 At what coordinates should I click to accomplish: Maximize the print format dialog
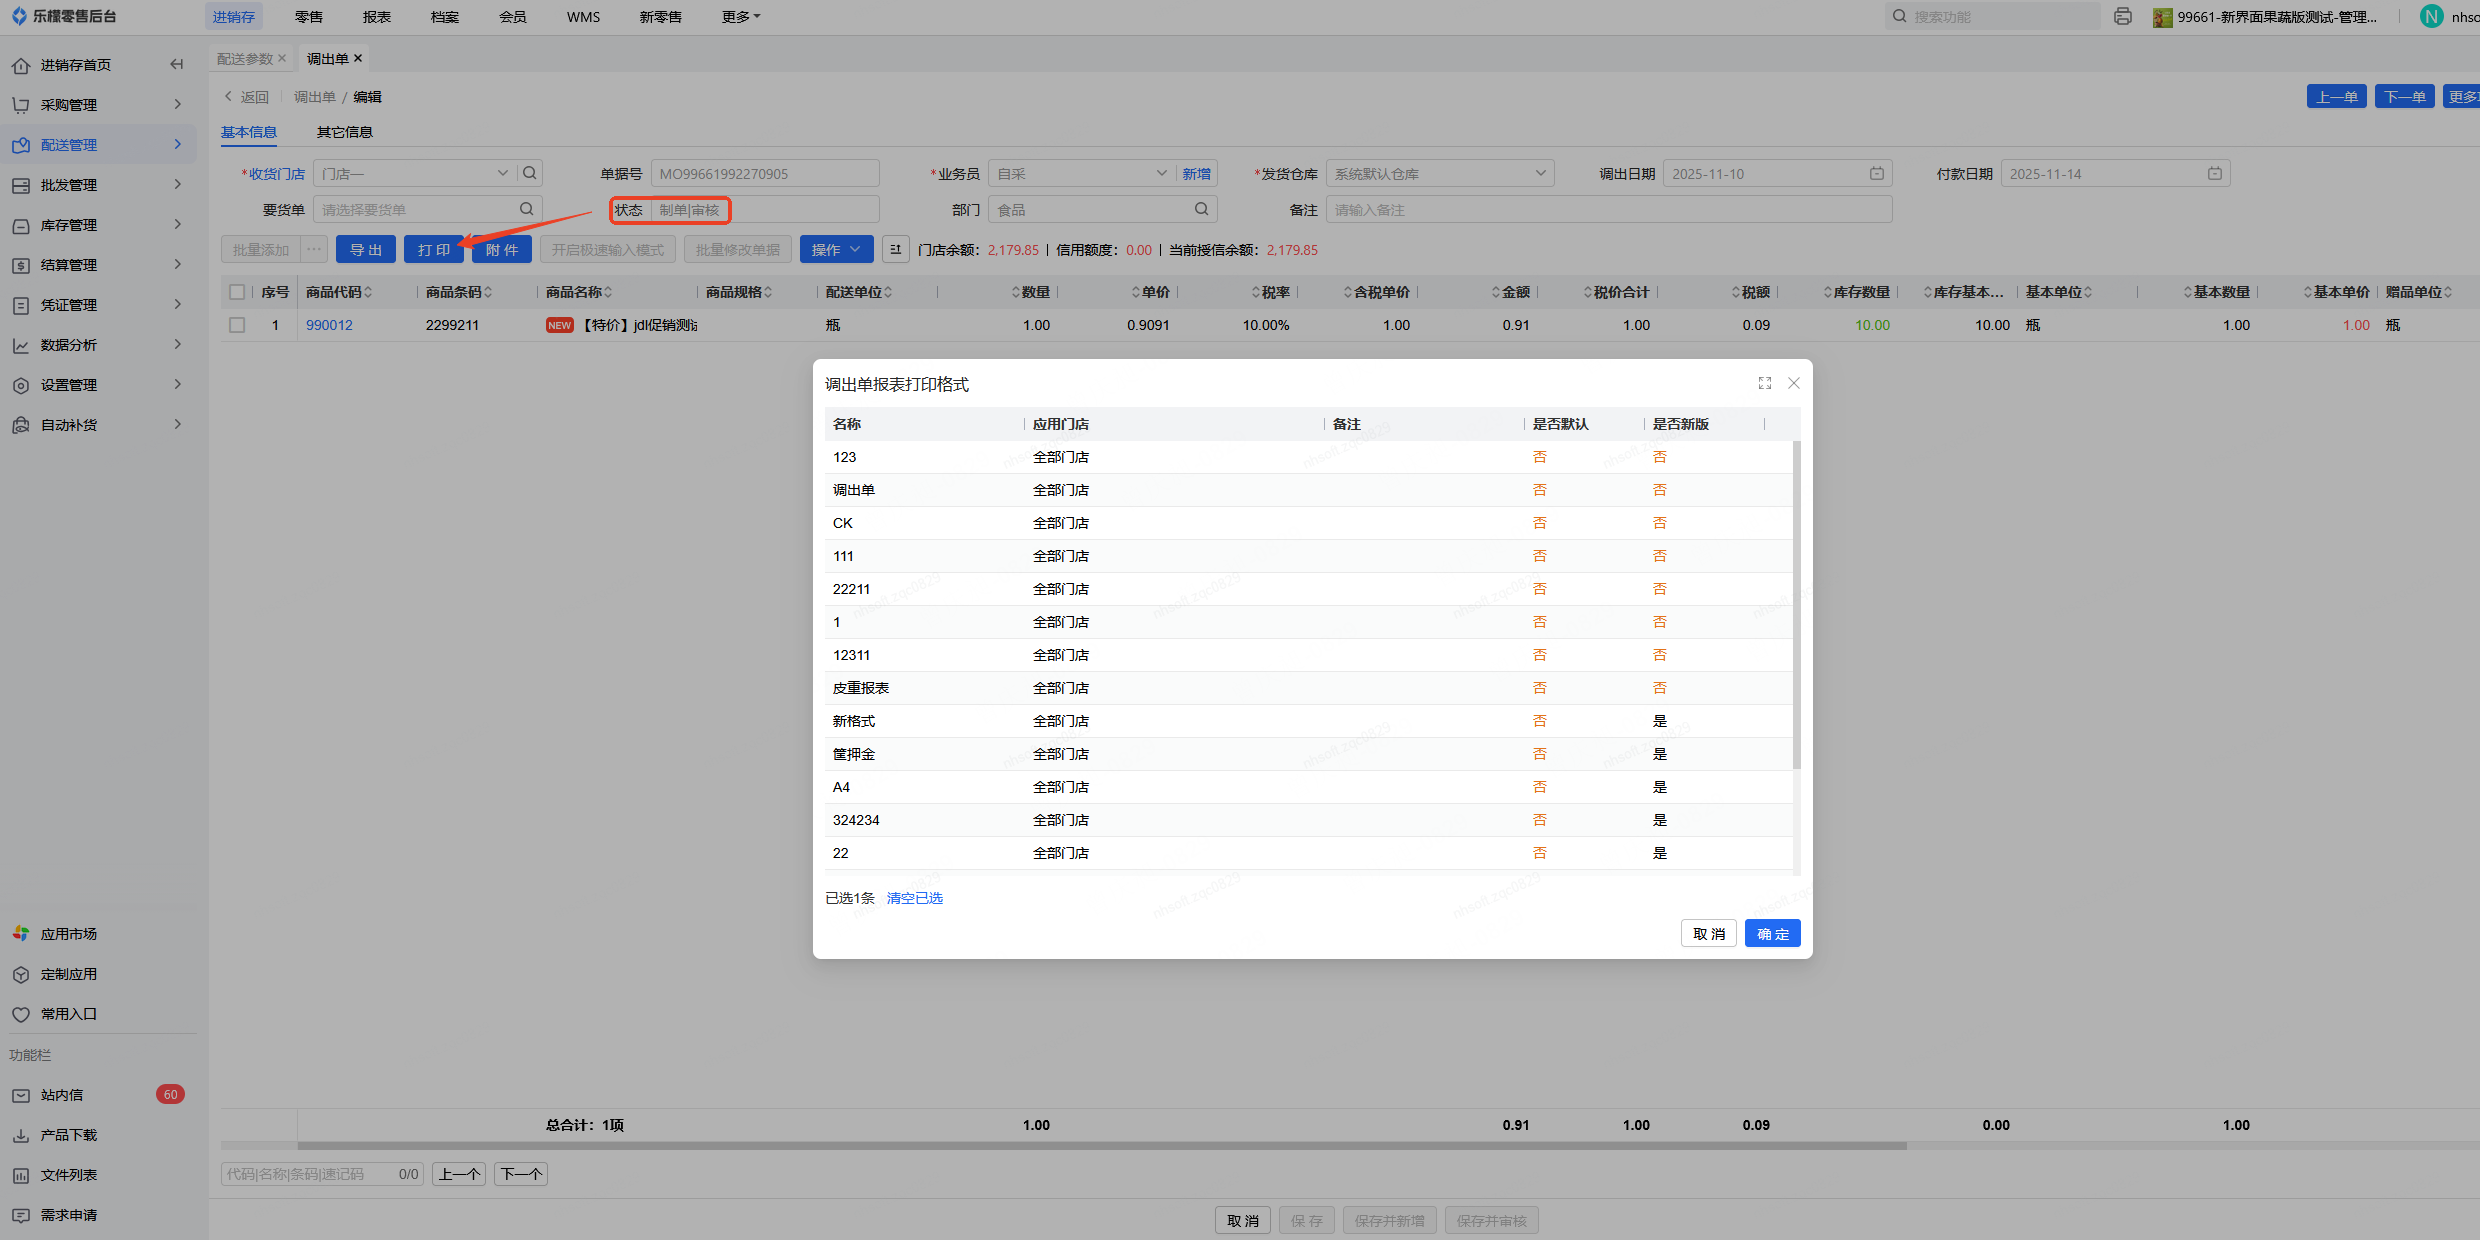coord(1765,383)
